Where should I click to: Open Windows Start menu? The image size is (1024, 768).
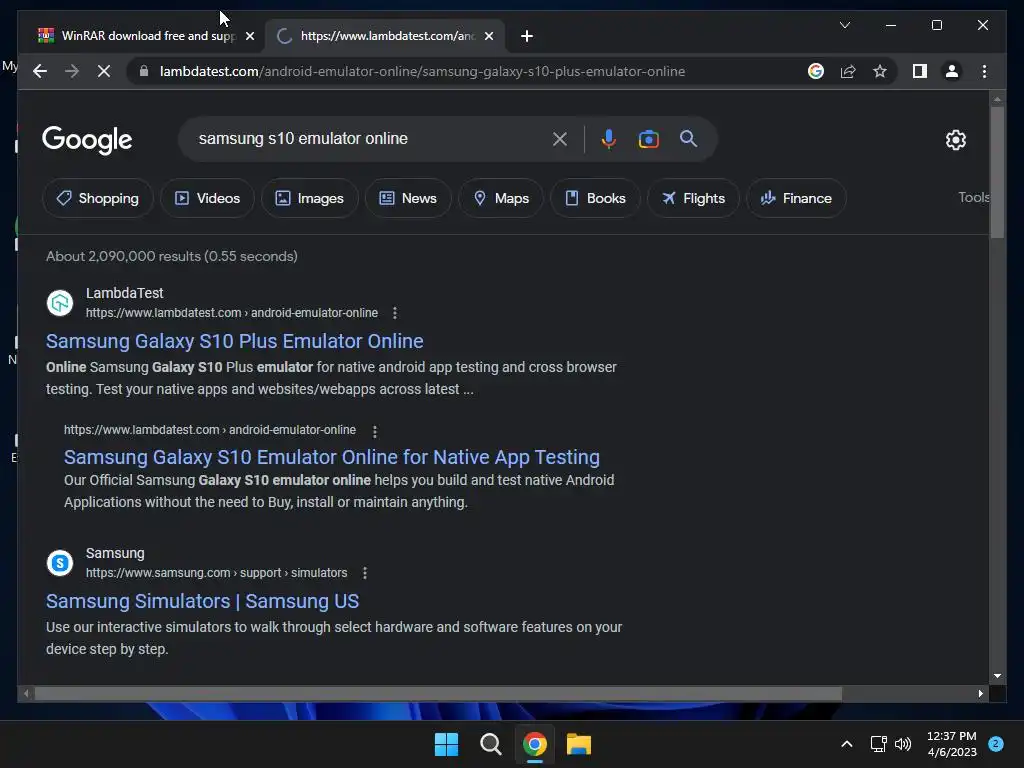(x=447, y=744)
